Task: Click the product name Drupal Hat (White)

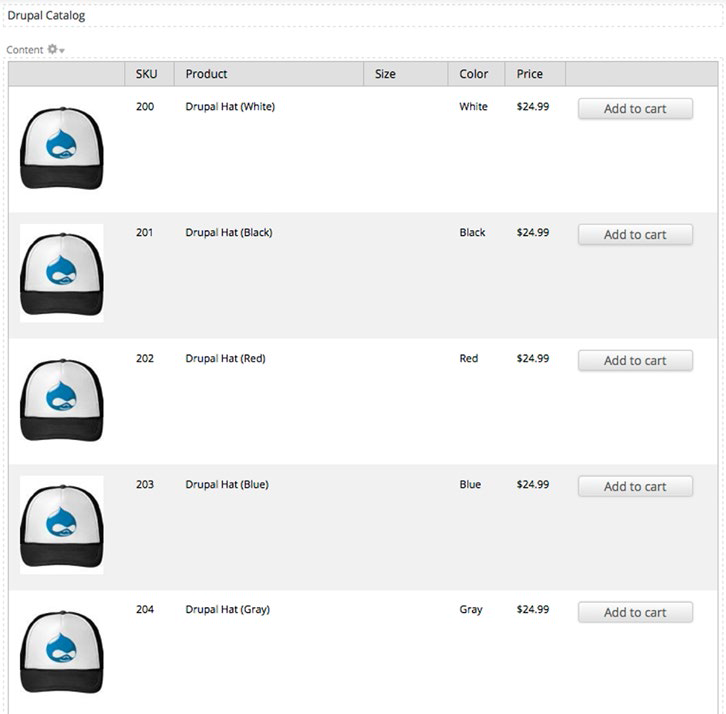Action: (230, 106)
